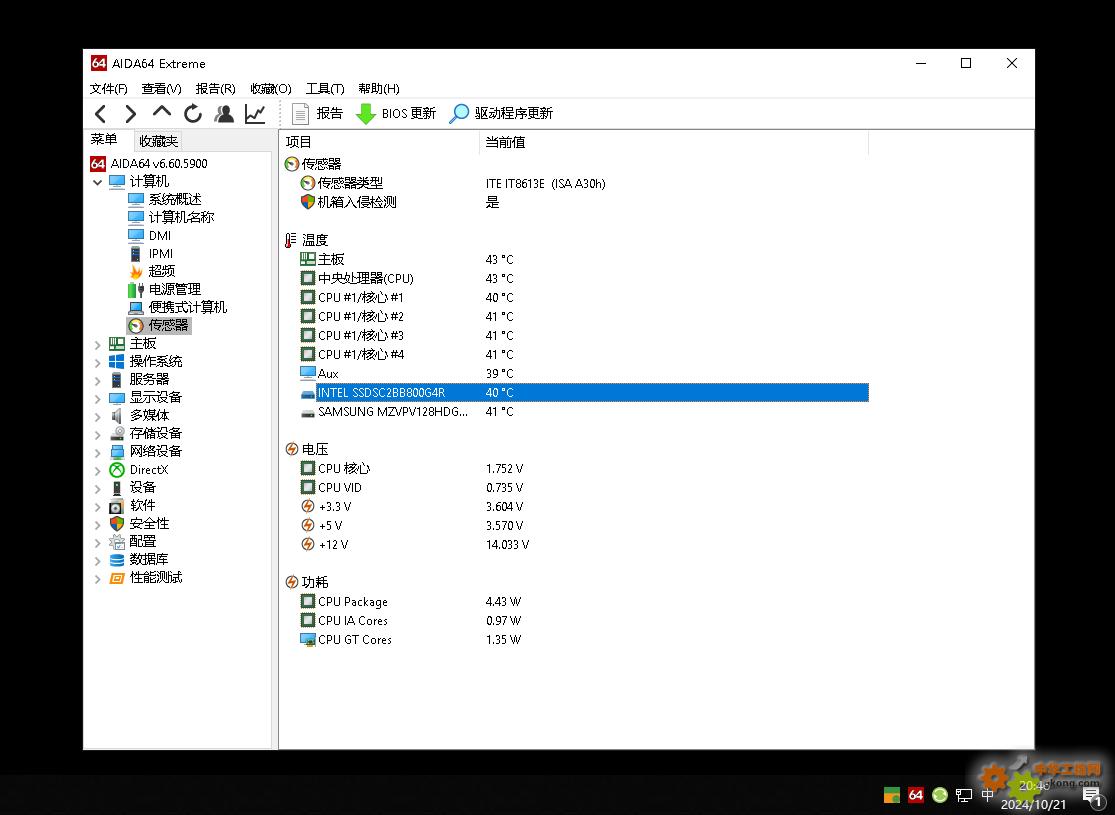Expand the 多媒体 tree node

tap(98, 417)
